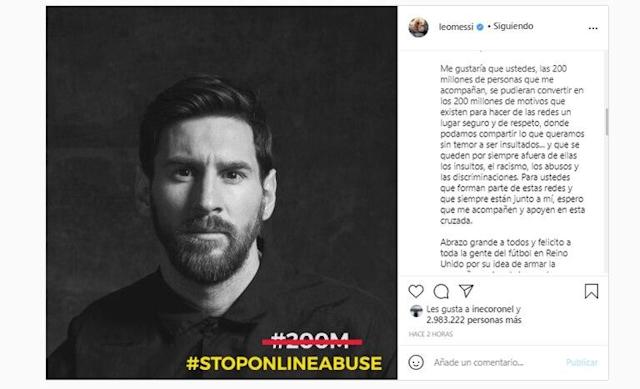Click the black-and-white portrait post image
640x389 pixels.
[x=222, y=193]
